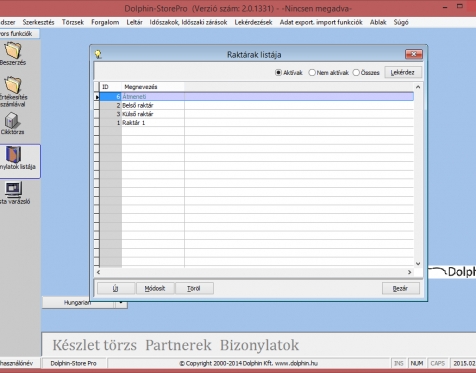
Task: Open the Súgó menu
Action: 401,22
